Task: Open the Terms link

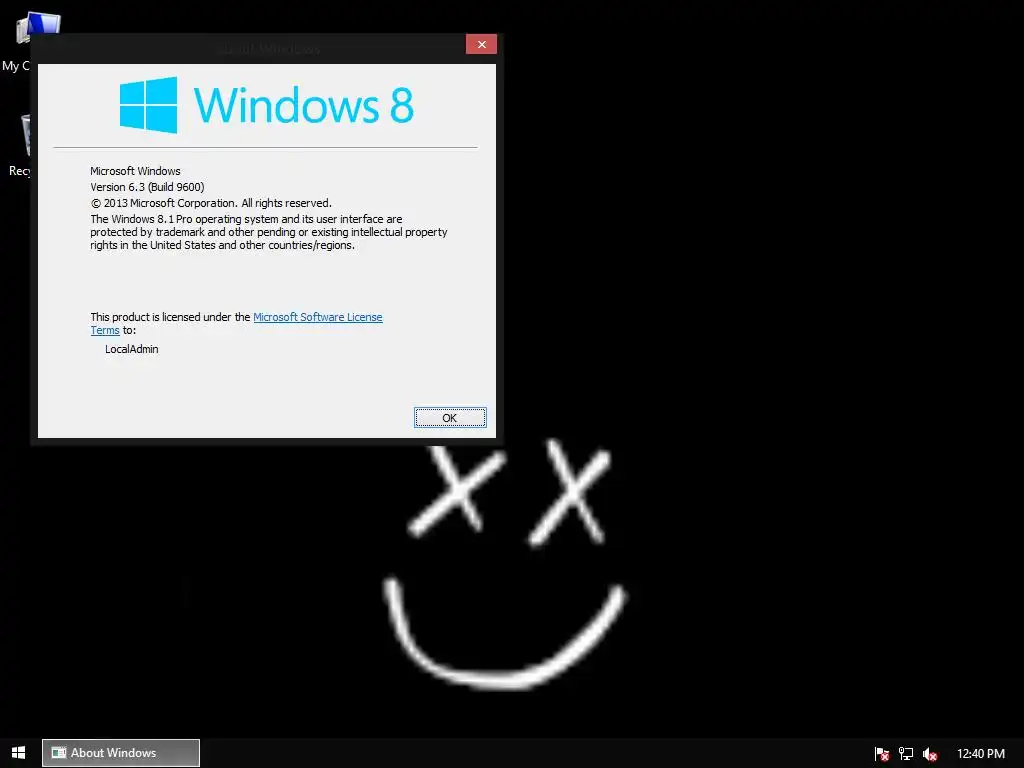Action: click(105, 330)
